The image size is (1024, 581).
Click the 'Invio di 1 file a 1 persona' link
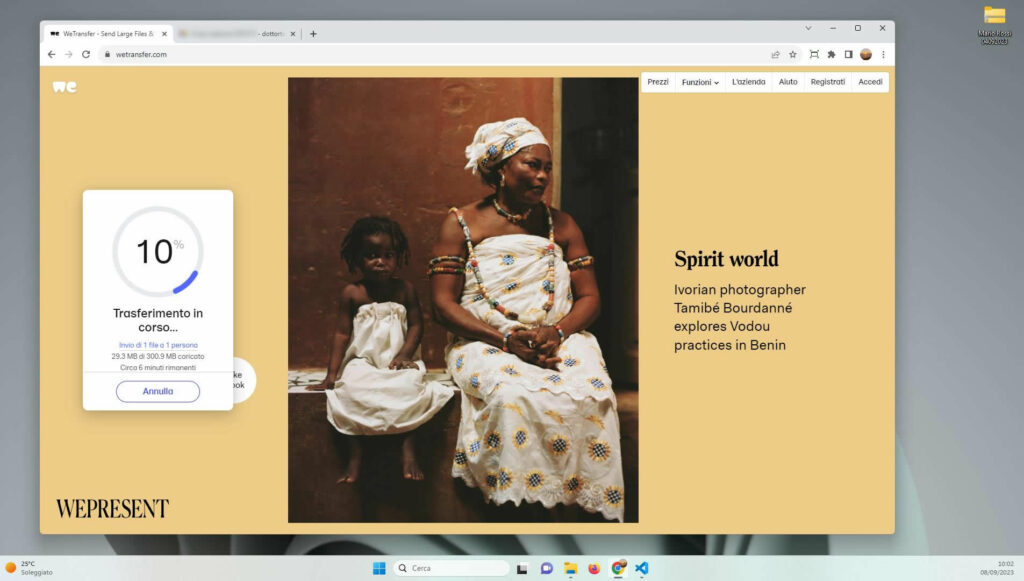click(x=158, y=345)
